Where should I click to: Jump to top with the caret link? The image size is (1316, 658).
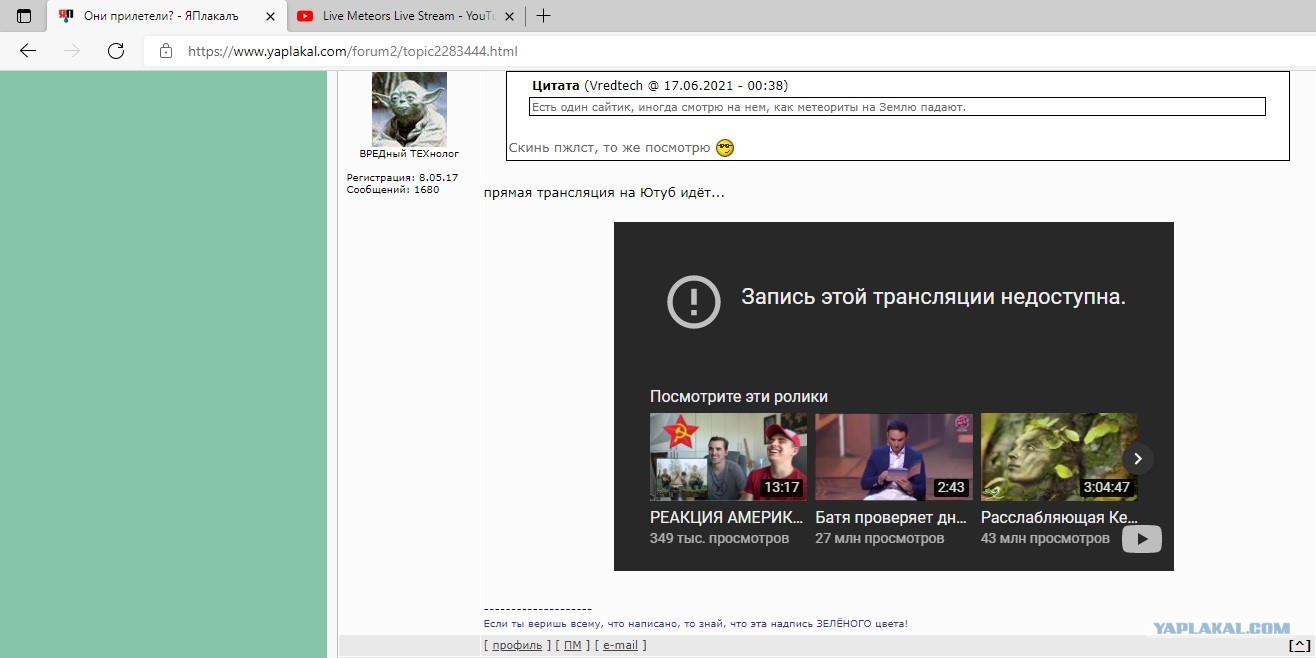pos(1300,645)
